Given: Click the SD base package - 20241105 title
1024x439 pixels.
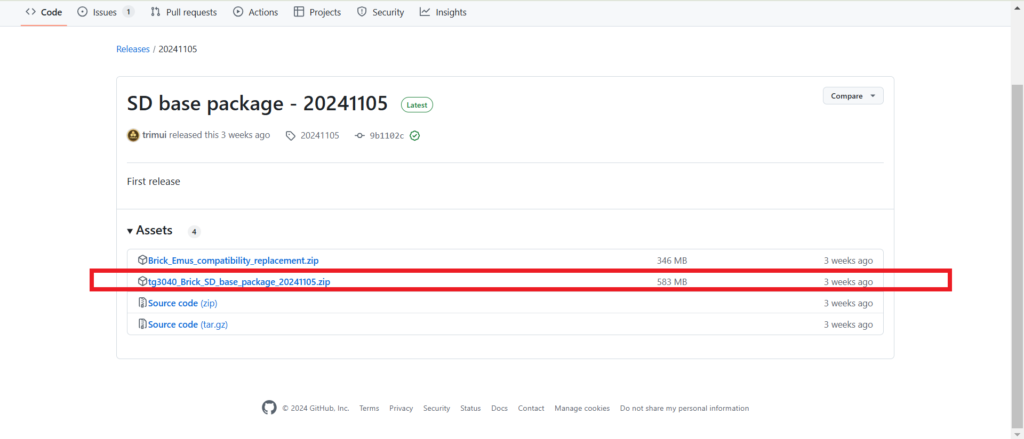Looking at the screenshot, I should click(x=257, y=103).
